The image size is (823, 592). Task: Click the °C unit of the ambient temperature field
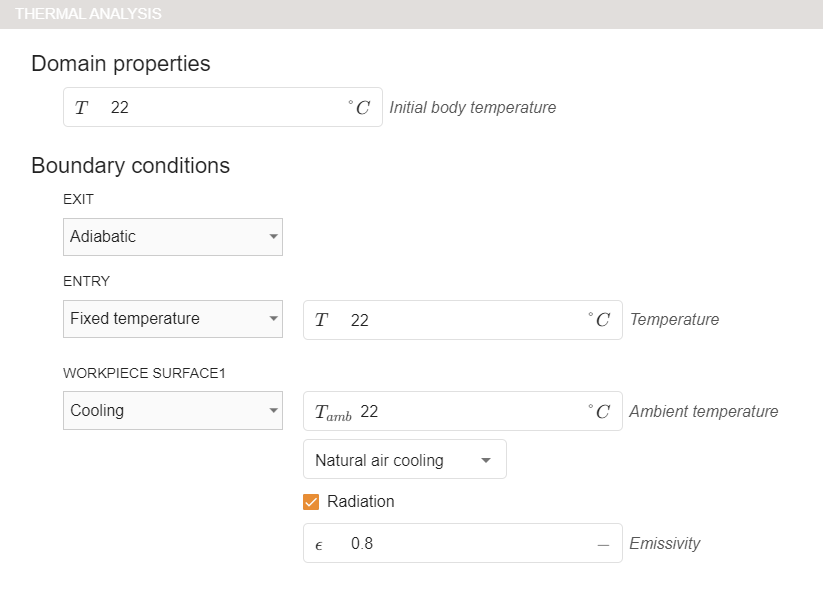tap(599, 412)
